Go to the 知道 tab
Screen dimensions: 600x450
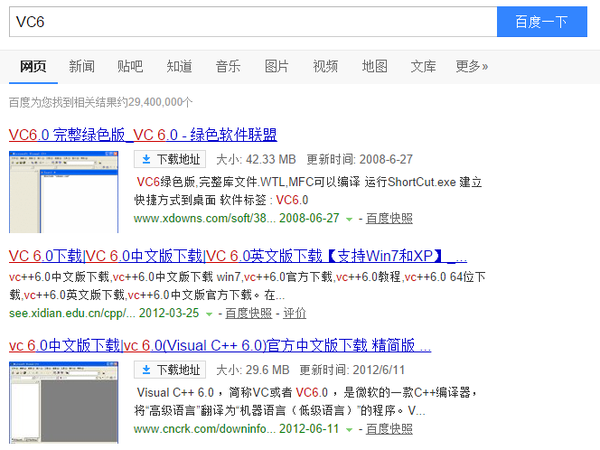179,67
